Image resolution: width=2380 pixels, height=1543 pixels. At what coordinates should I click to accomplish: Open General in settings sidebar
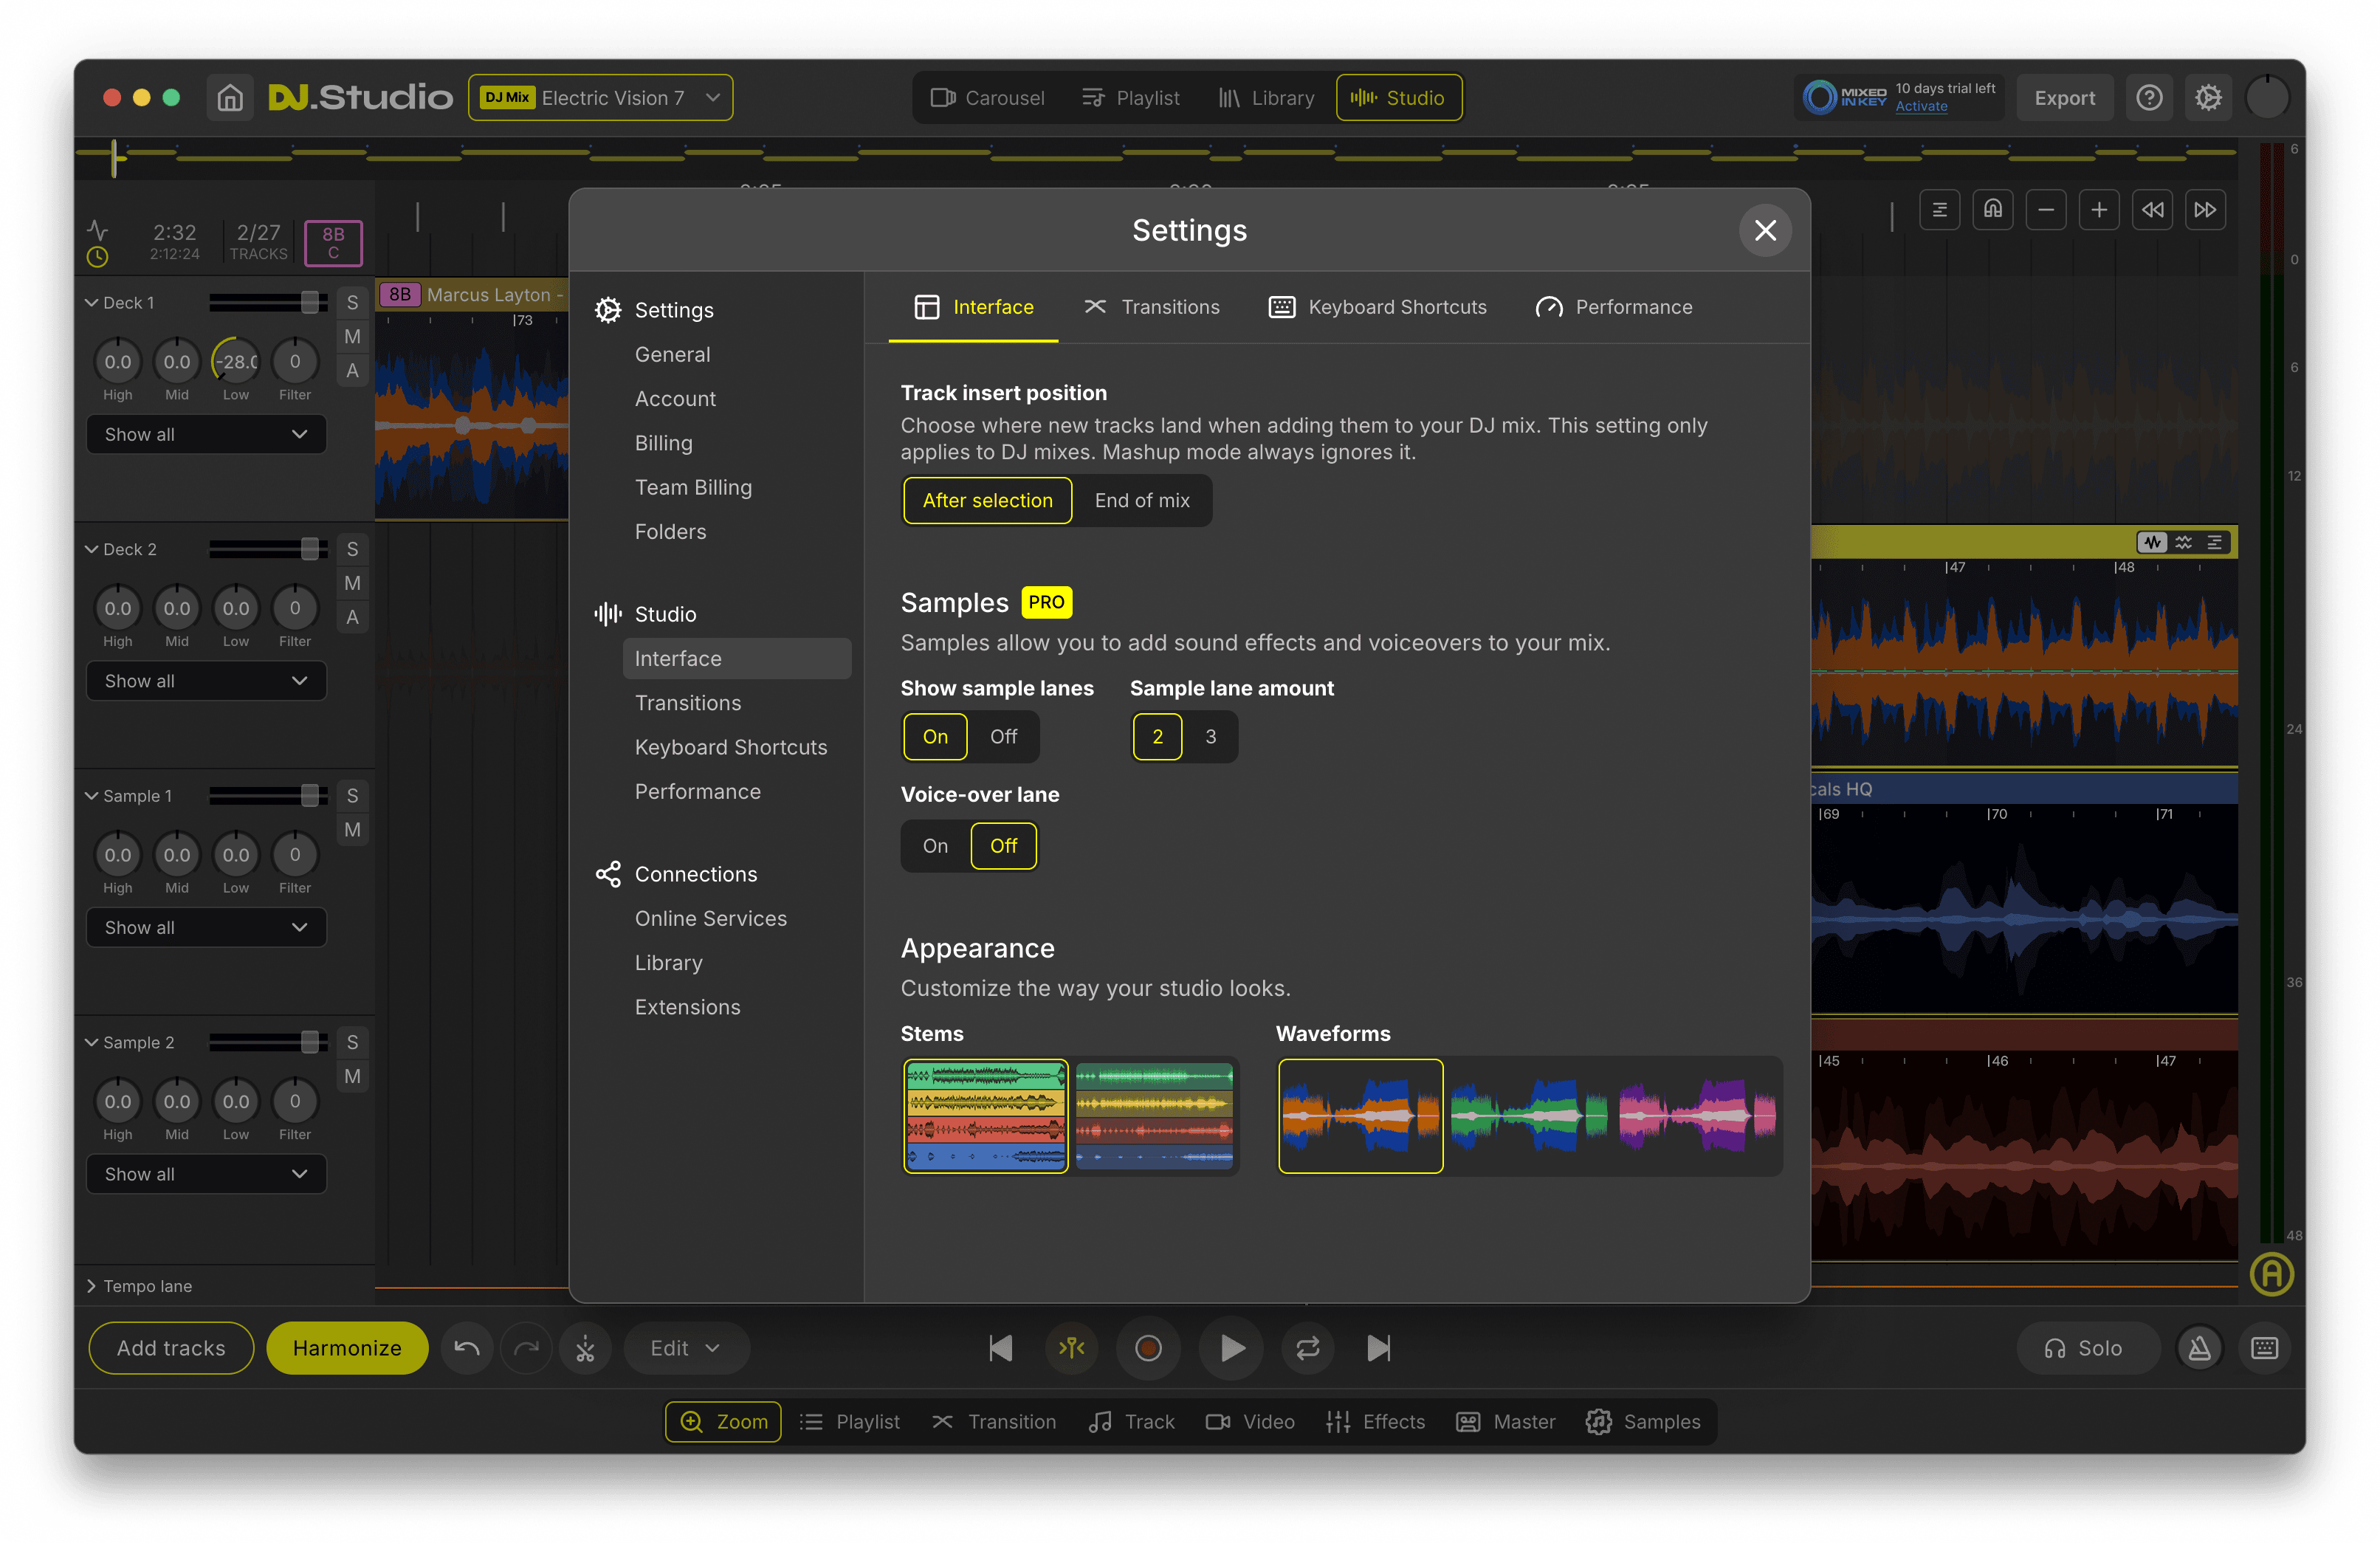(673, 354)
